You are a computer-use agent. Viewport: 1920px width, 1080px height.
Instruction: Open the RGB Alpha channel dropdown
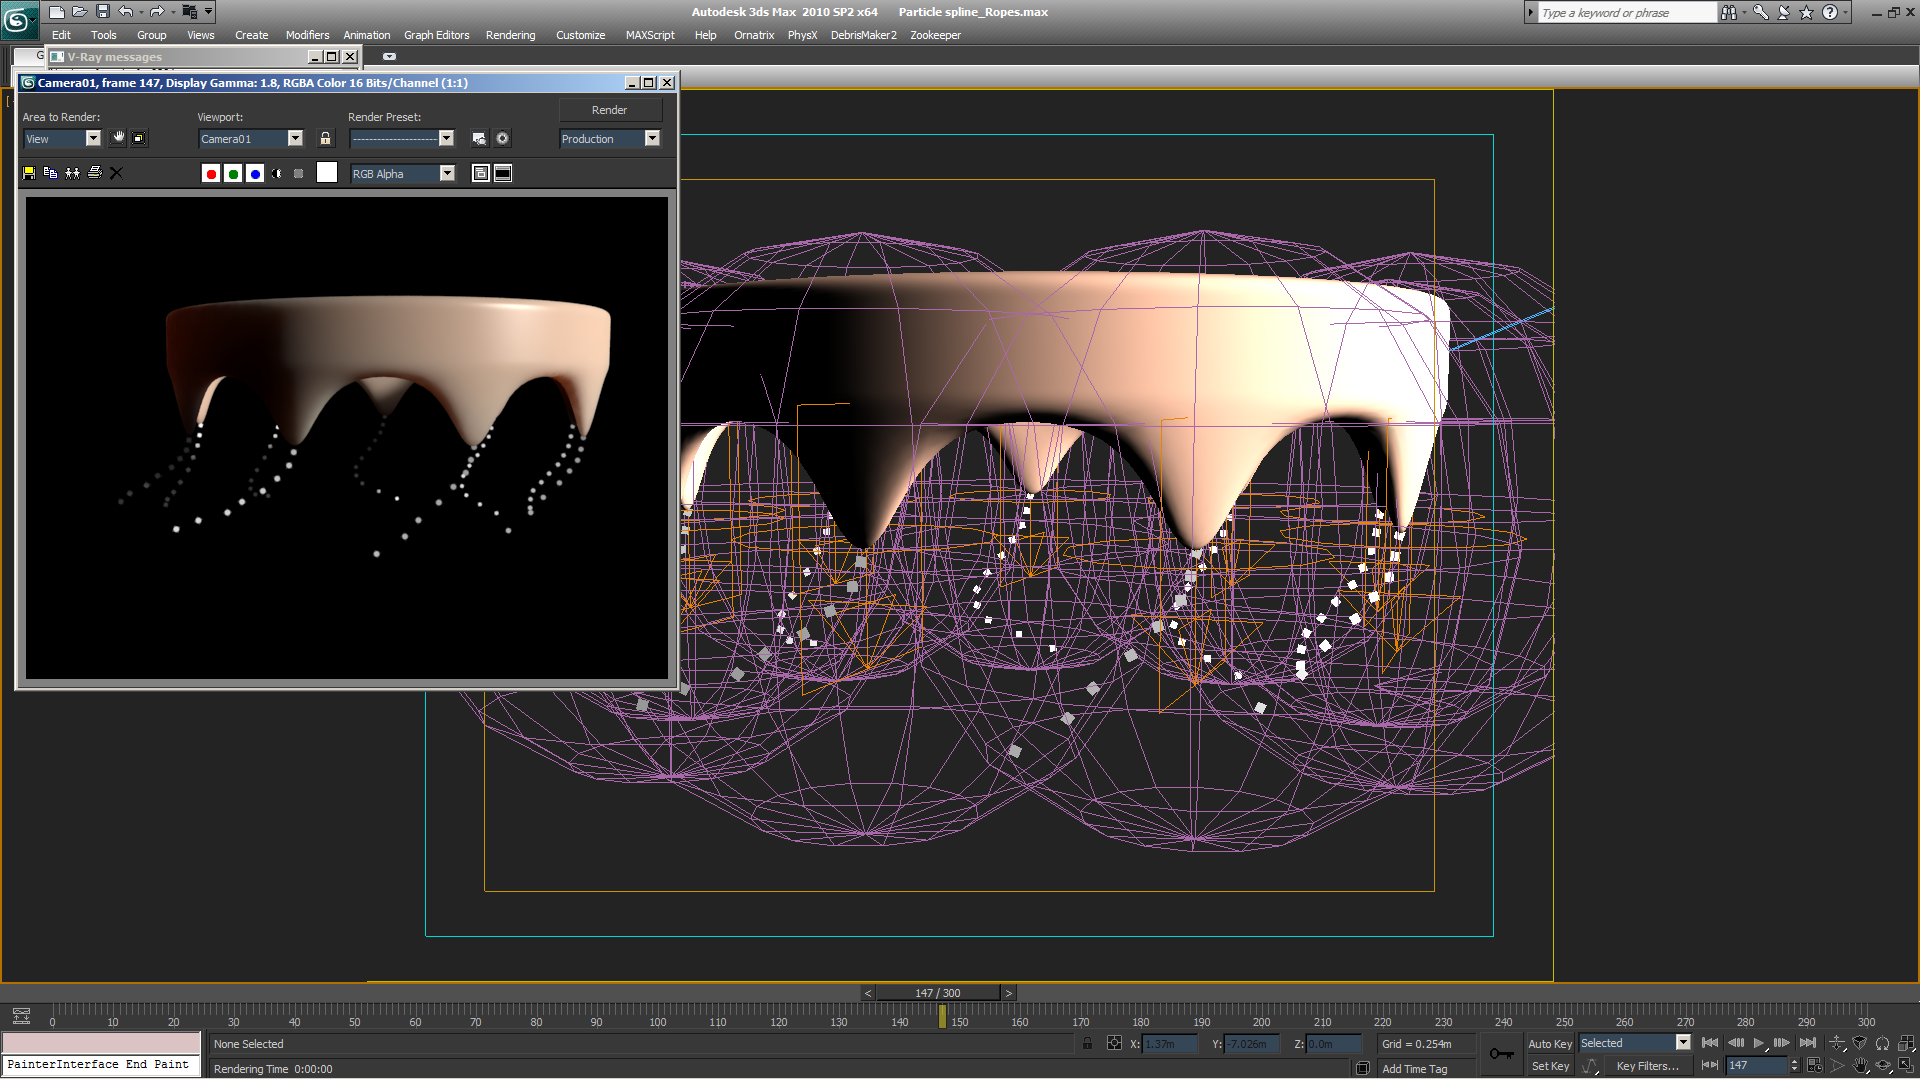pyautogui.click(x=447, y=174)
